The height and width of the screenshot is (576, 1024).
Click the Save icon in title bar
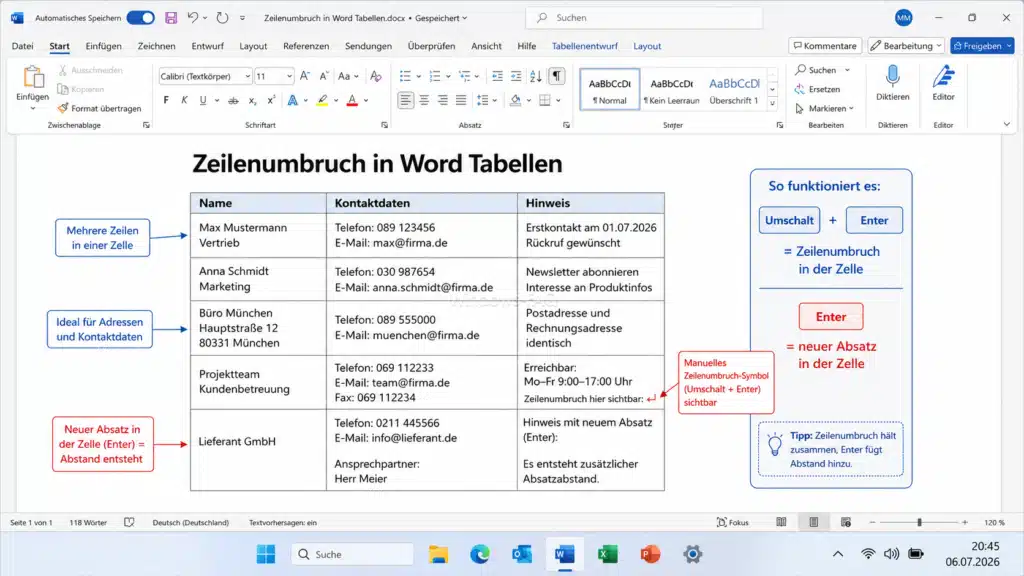click(x=170, y=18)
